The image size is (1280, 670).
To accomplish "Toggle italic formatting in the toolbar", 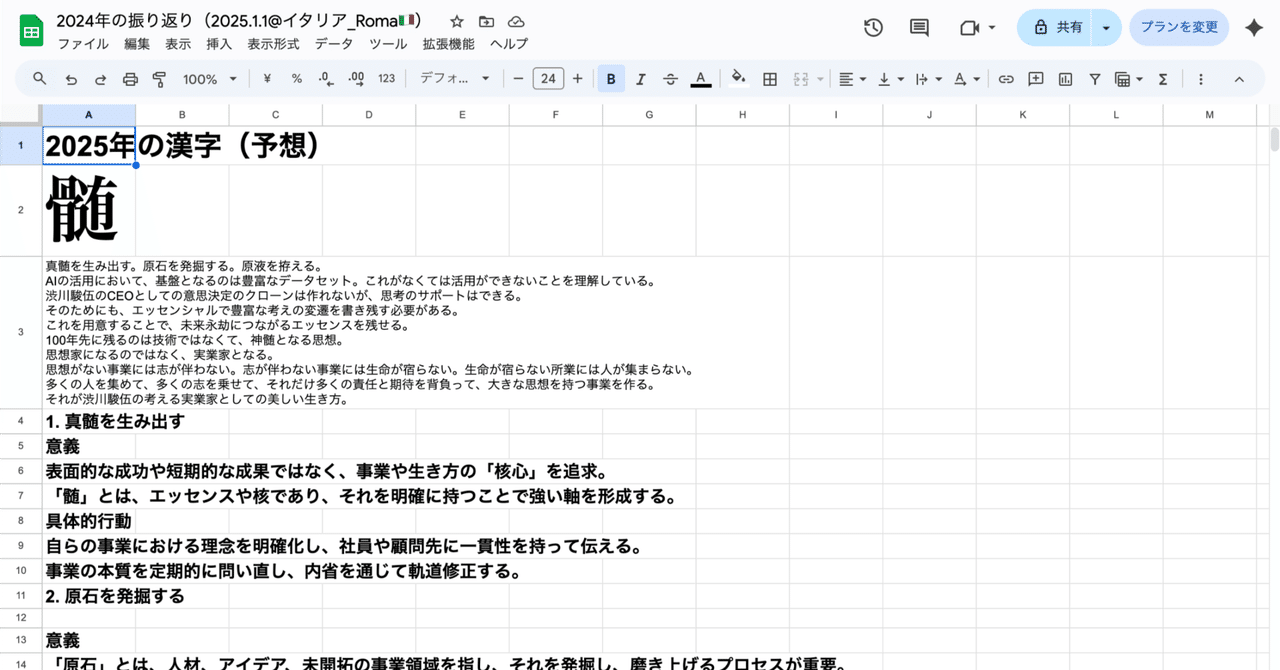I will [640, 78].
